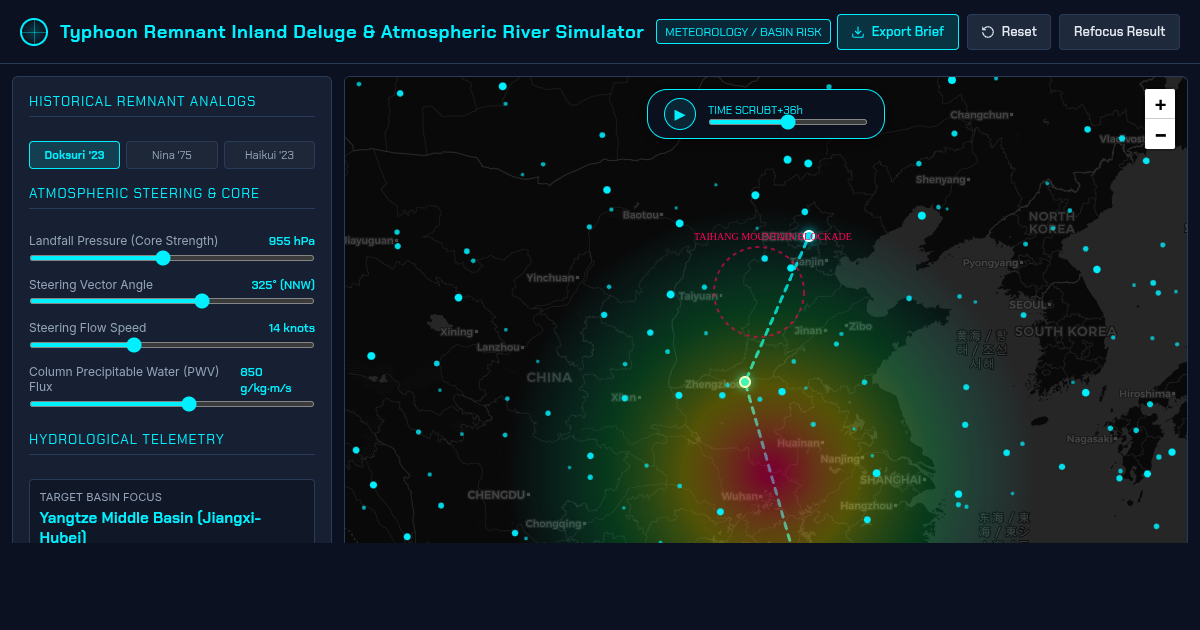Click the Refocus Result button

pos(1119,32)
